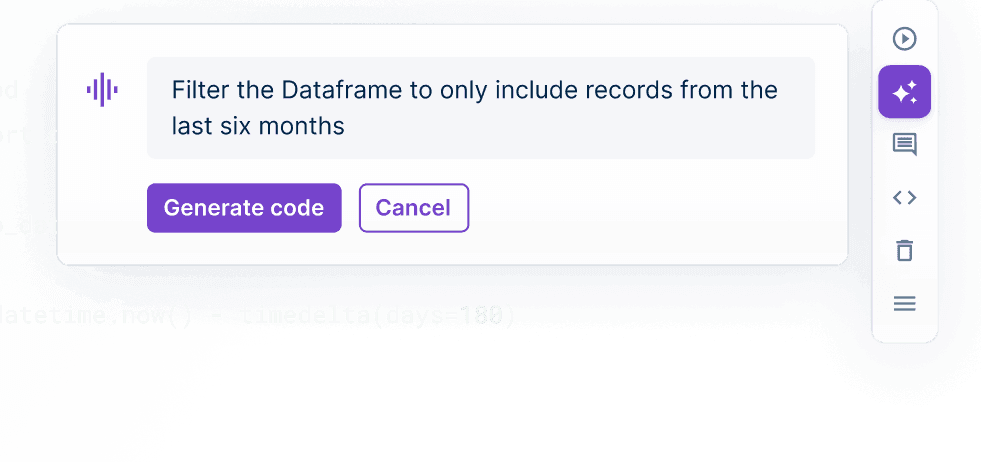Open the cell comments icon
The width and height of the screenshot is (981, 462).
pos(904,145)
